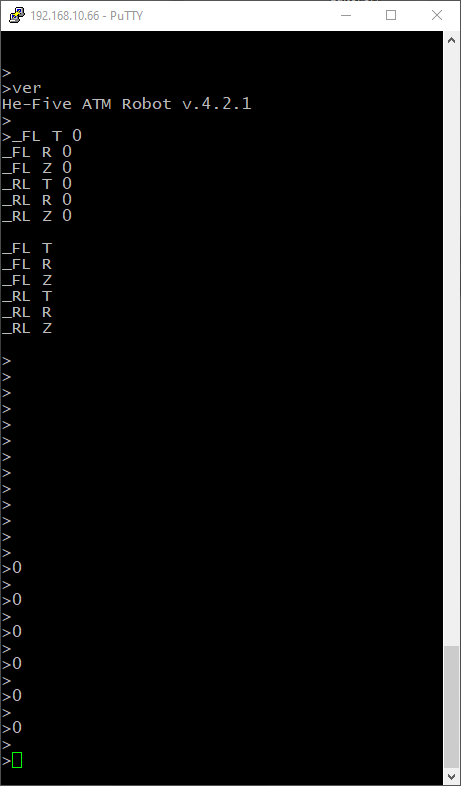Click the He-Five ATM Robot version text
The image size is (461, 786).
click(x=127, y=104)
